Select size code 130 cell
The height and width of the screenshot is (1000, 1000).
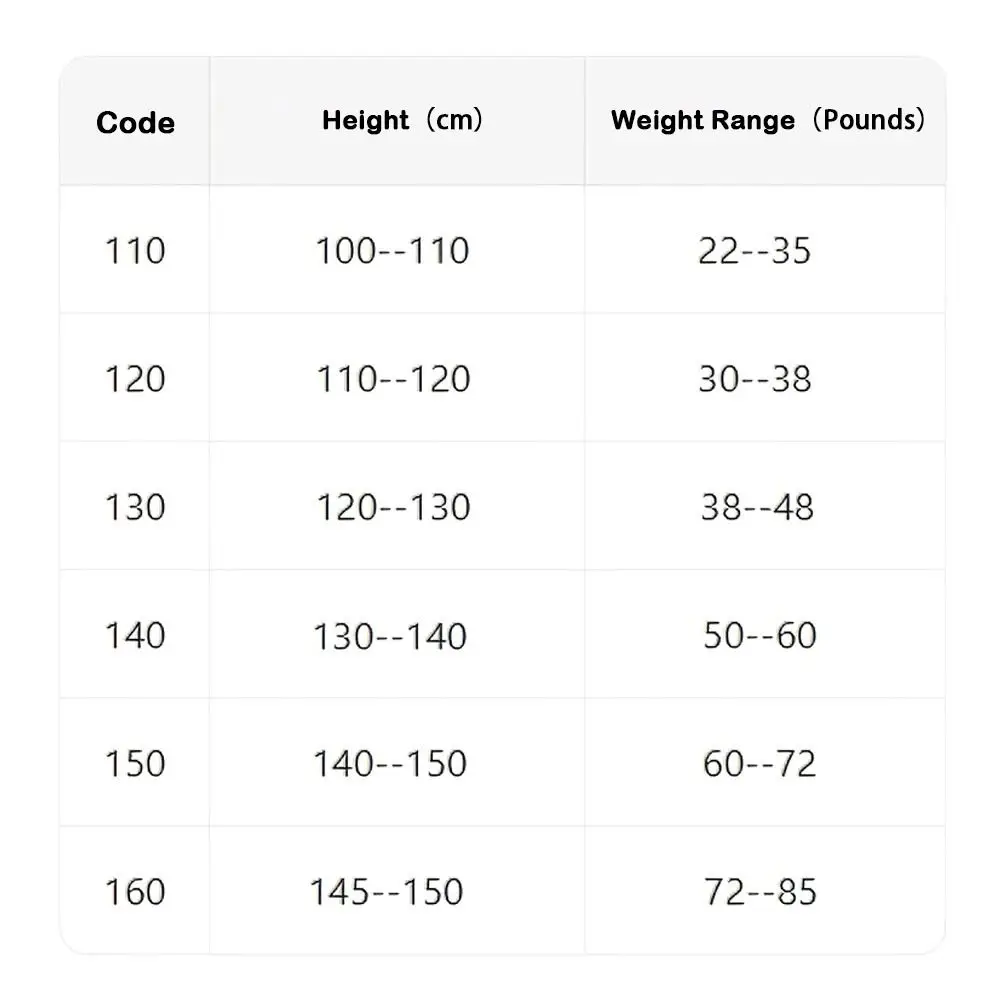click(135, 507)
